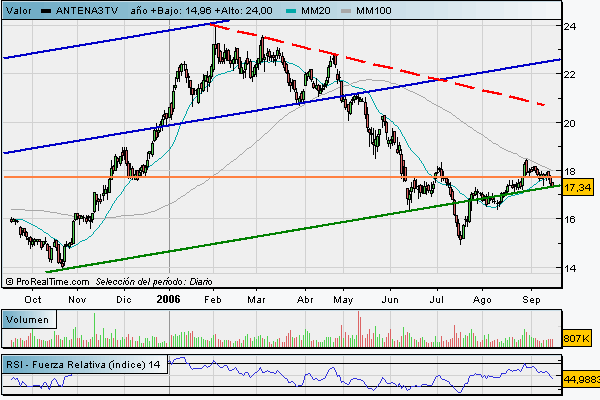Click the yellow 17,34 current price tag
600x400 pixels.
coord(577,187)
